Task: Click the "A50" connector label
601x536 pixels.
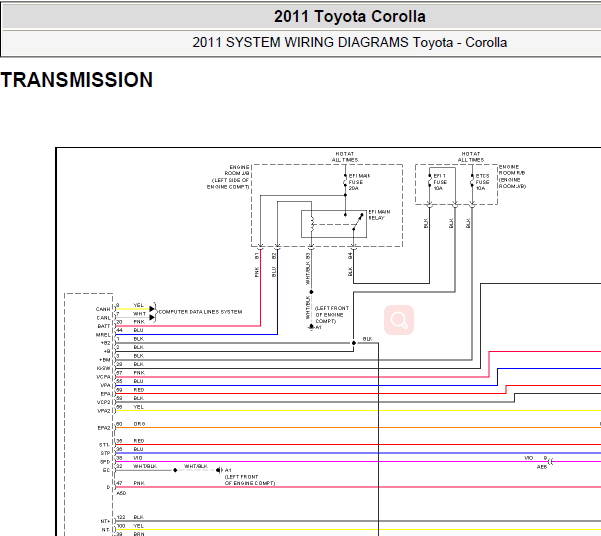Action: tap(121, 493)
